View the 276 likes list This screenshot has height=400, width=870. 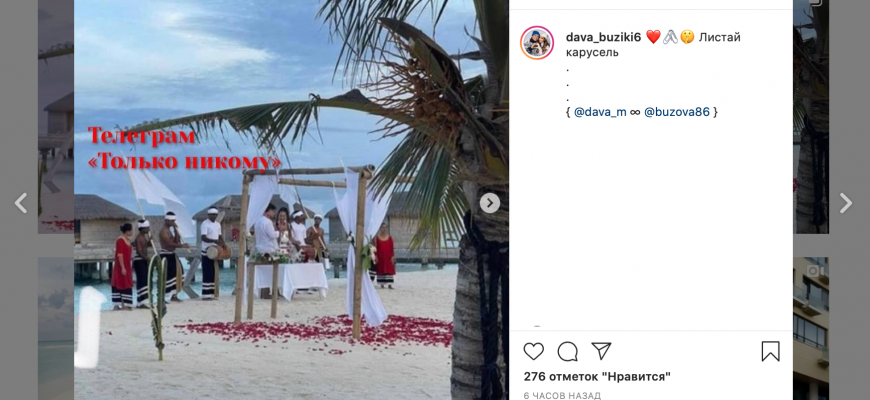(597, 377)
